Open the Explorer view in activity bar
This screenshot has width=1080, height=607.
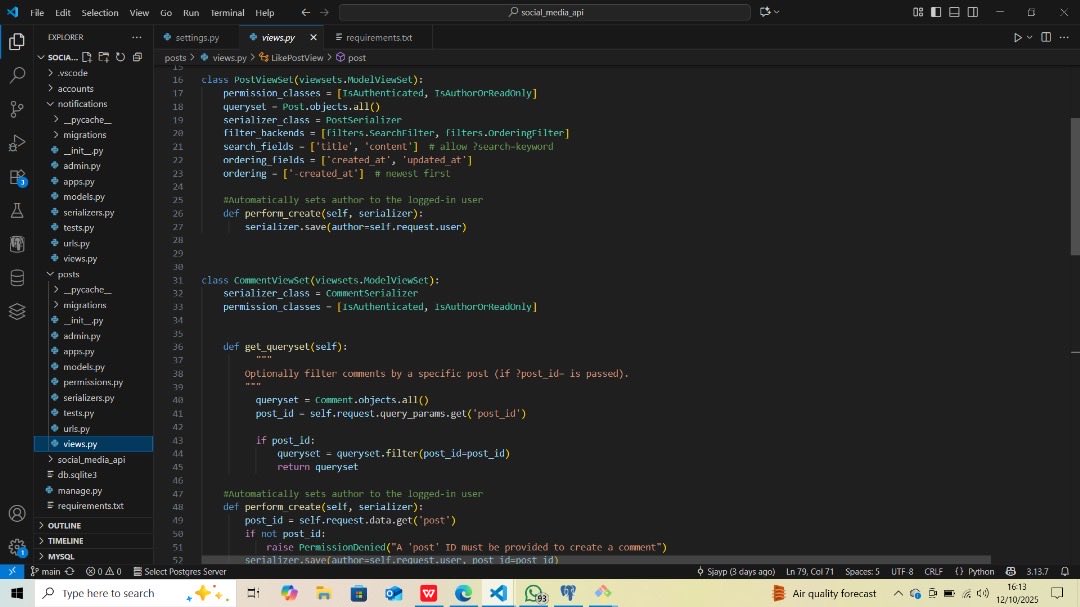click(x=17, y=42)
